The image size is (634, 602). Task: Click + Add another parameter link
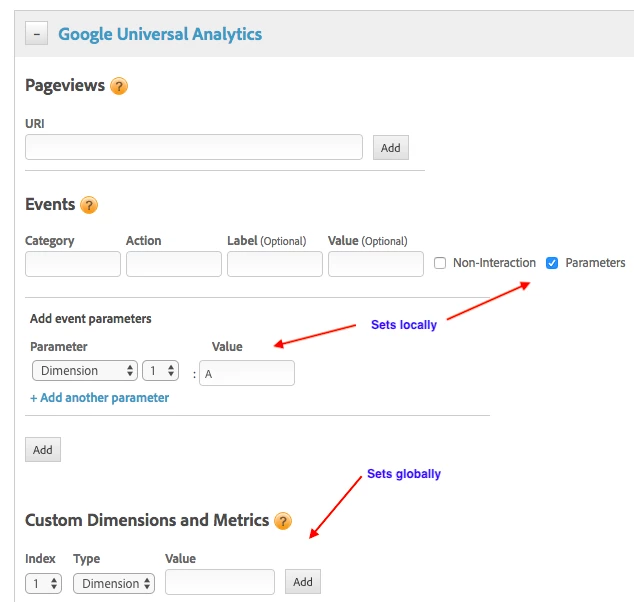99,398
